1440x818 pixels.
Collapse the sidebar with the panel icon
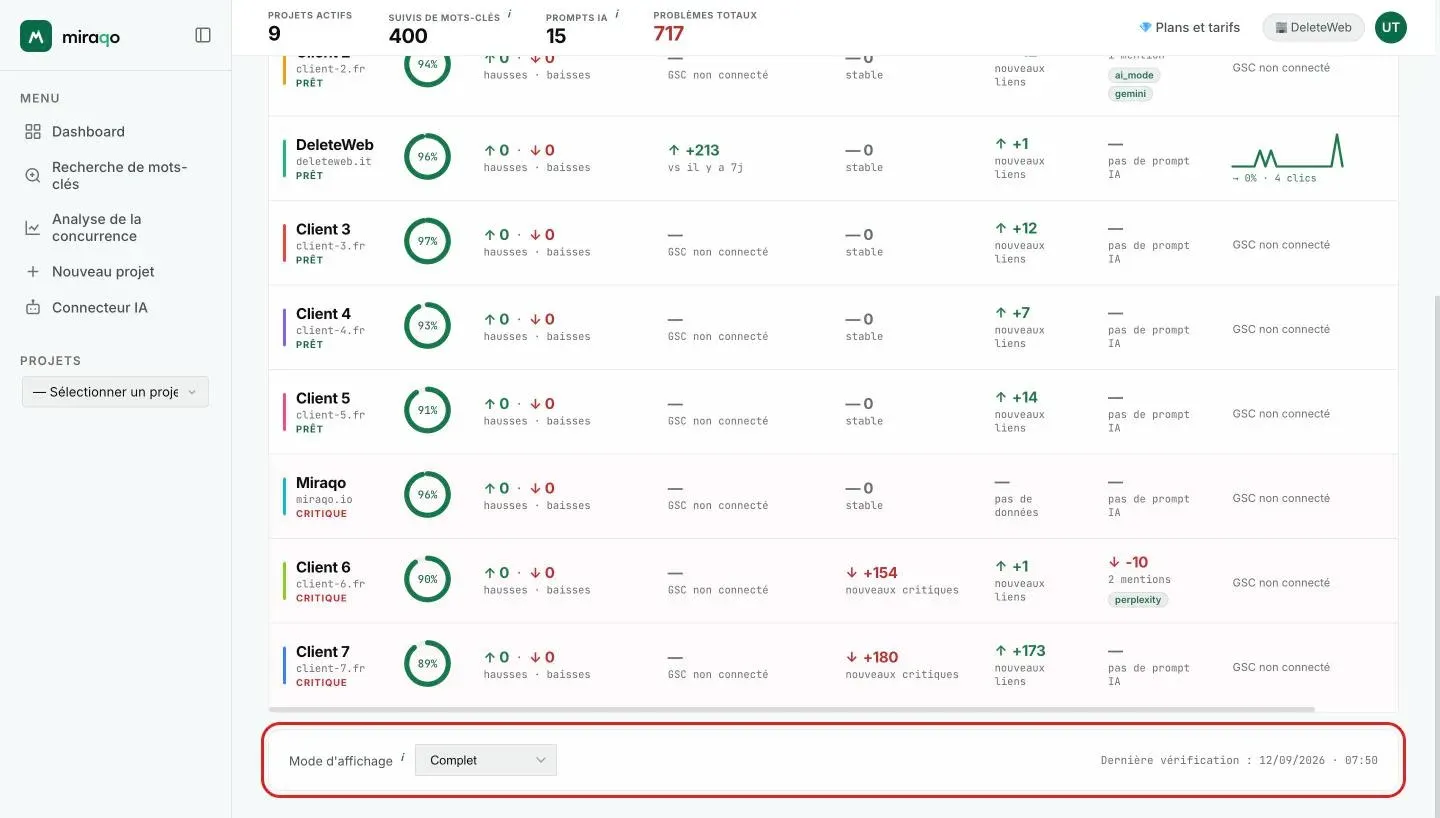pyautogui.click(x=203, y=35)
